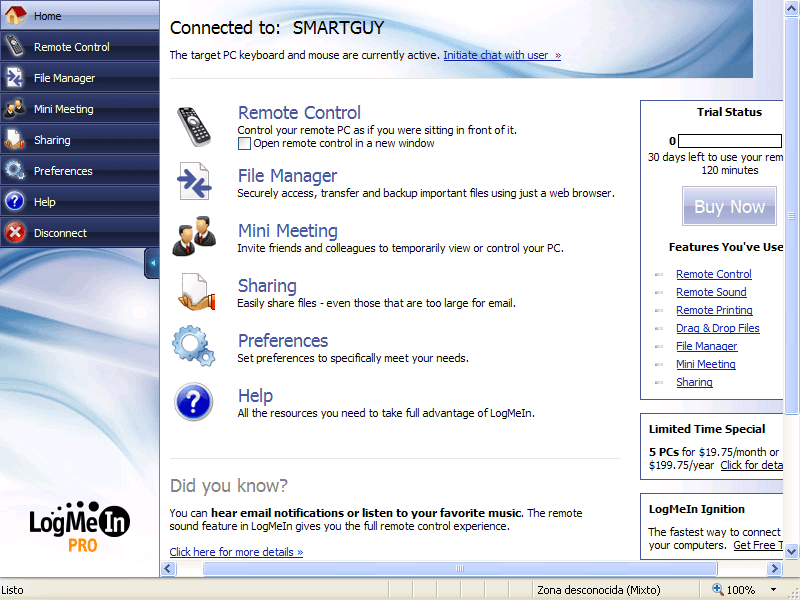Click the Buy Now button
Screen dimensions: 800x600
(729, 207)
